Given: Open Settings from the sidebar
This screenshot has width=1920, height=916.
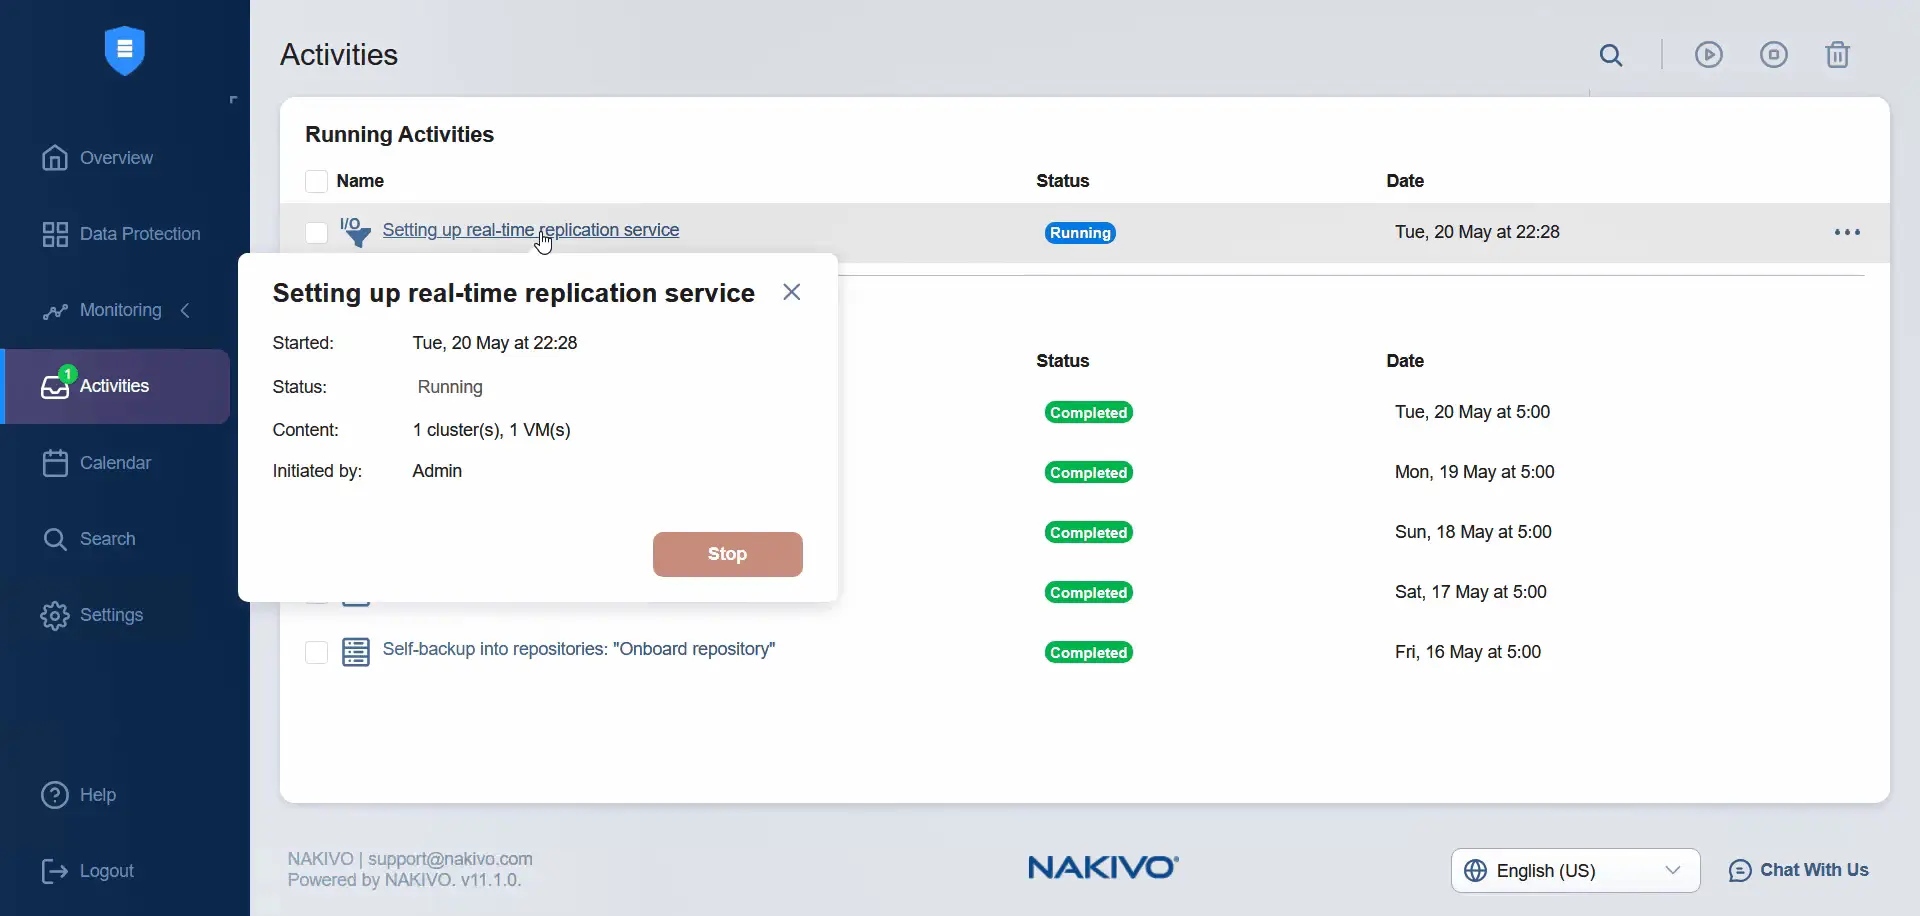Looking at the screenshot, I should pyautogui.click(x=113, y=615).
